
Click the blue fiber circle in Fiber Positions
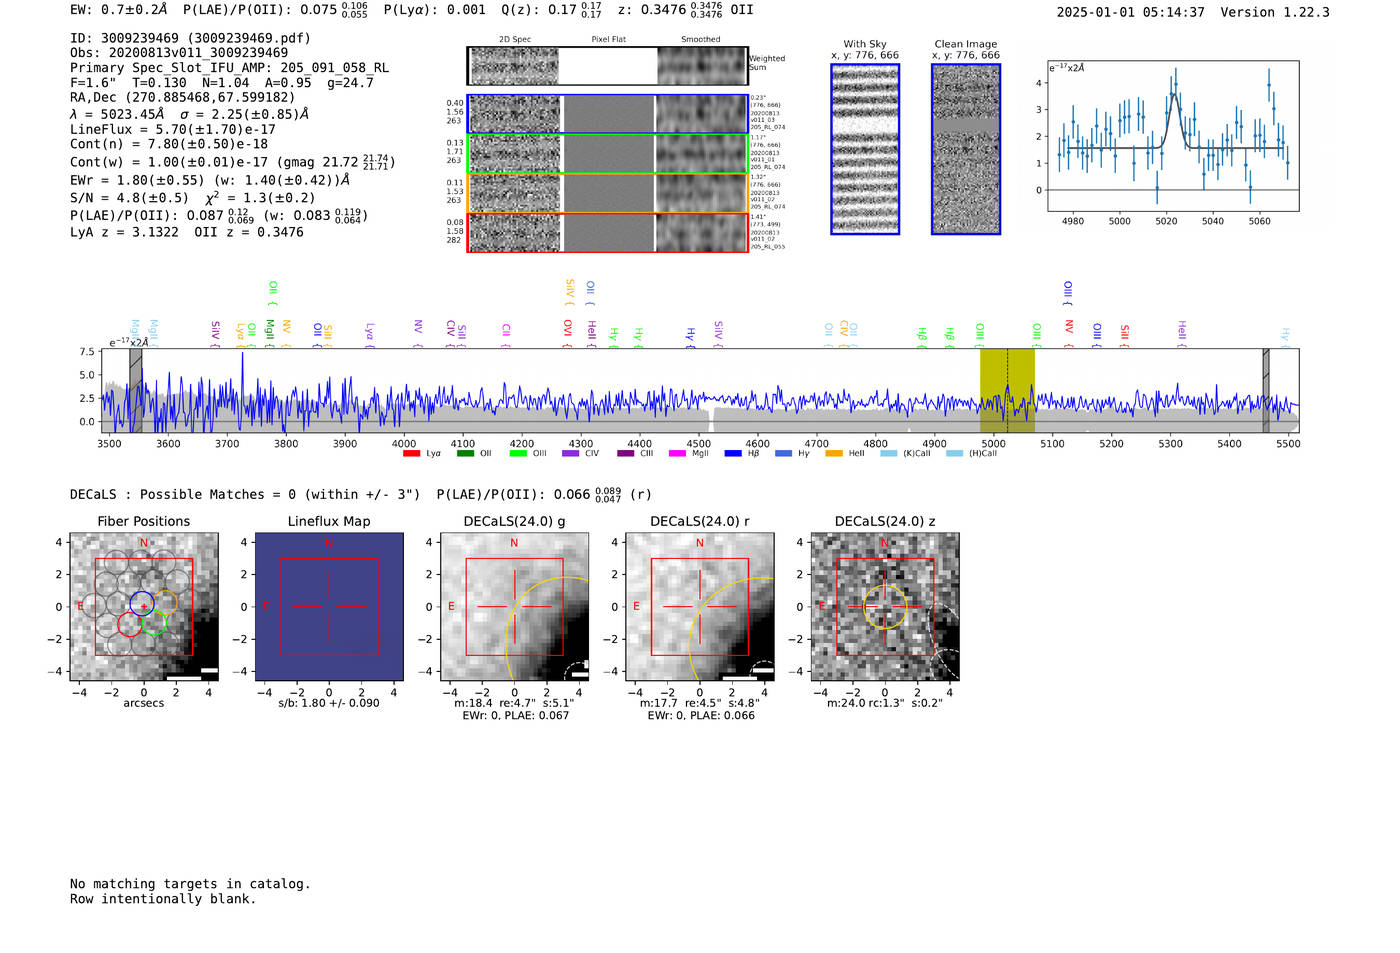tap(142, 603)
